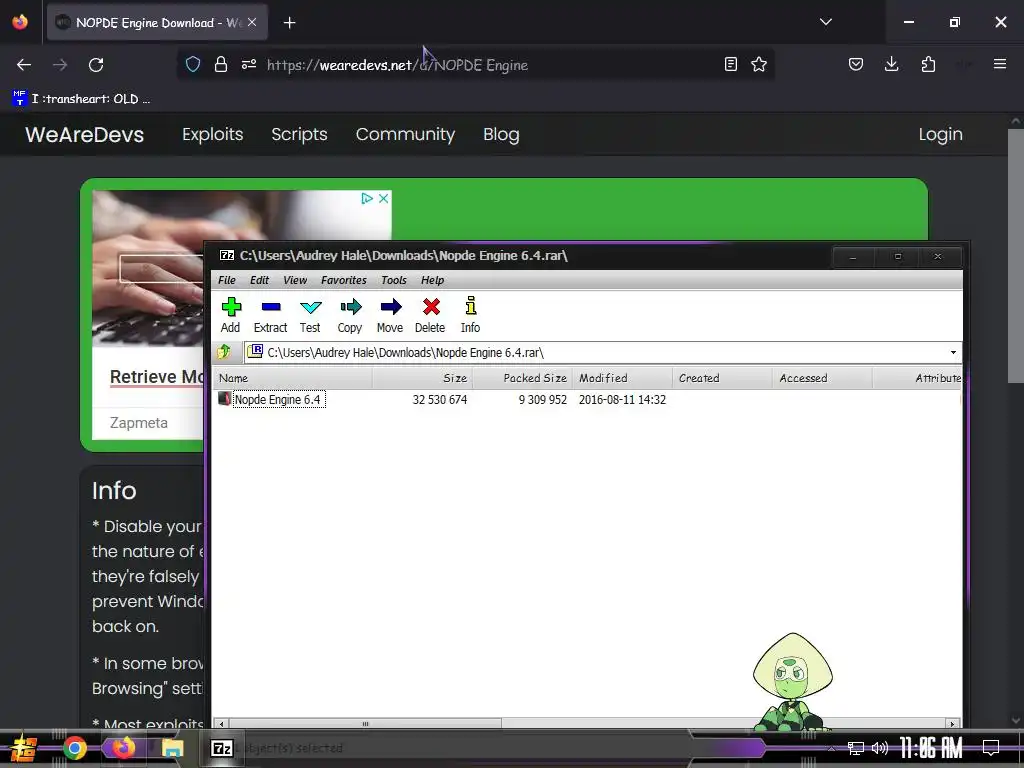Open Firefox extensions menu

(x=928, y=64)
